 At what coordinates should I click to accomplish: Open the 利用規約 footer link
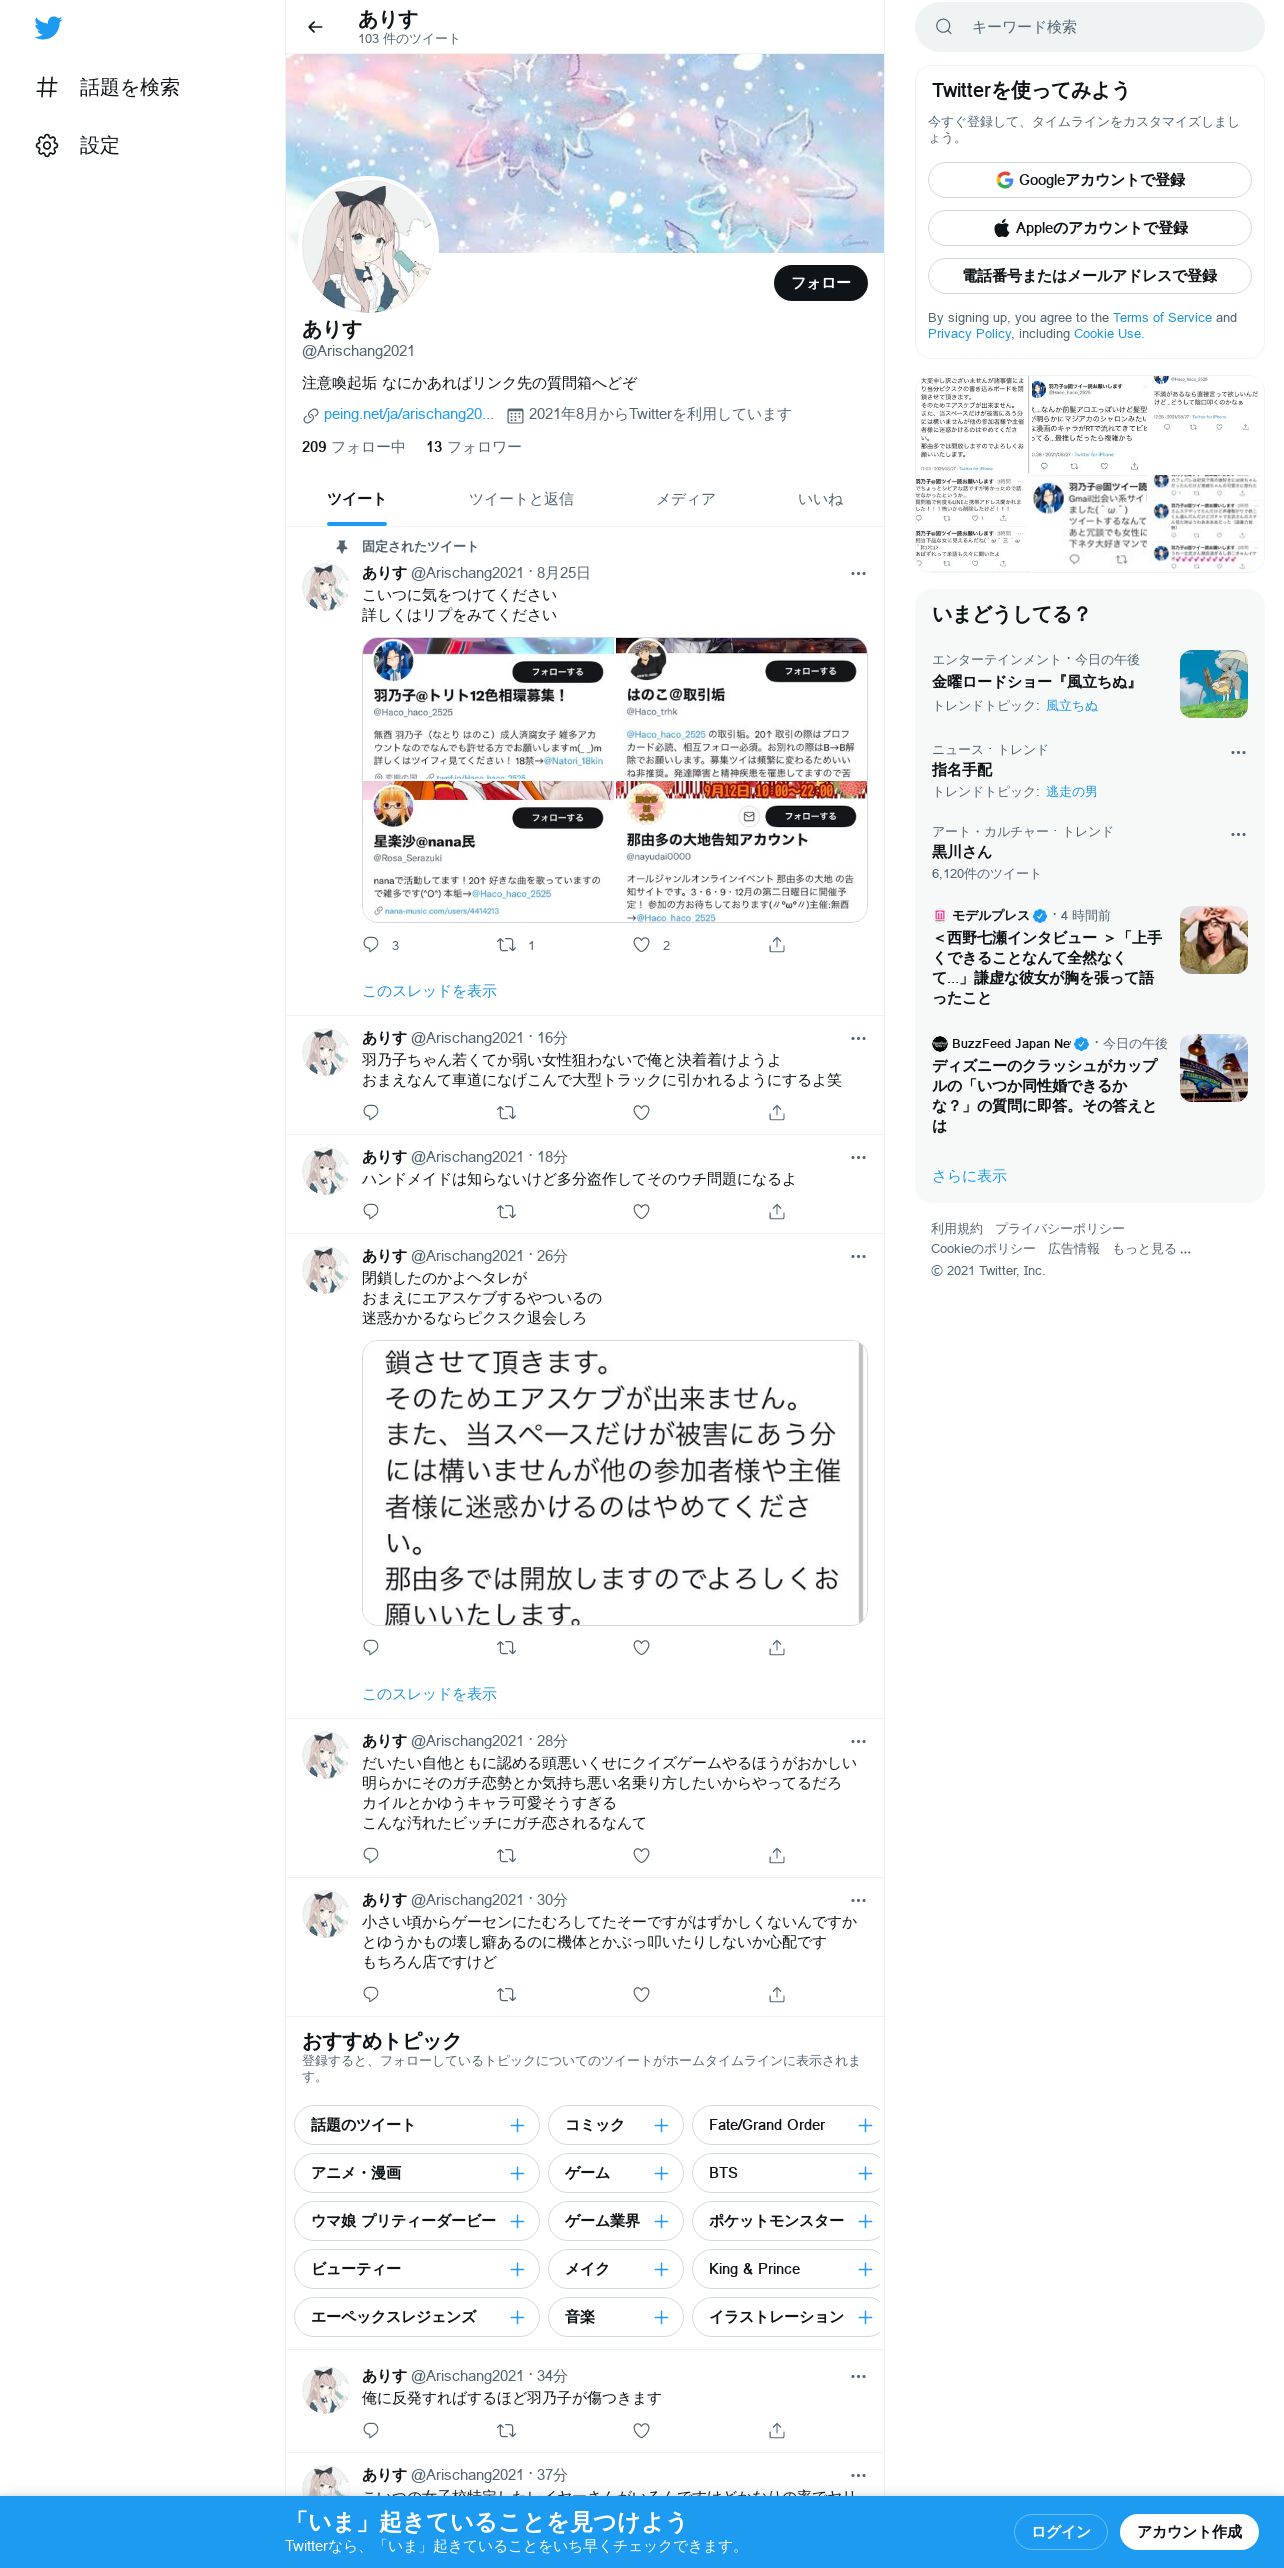click(x=956, y=1229)
